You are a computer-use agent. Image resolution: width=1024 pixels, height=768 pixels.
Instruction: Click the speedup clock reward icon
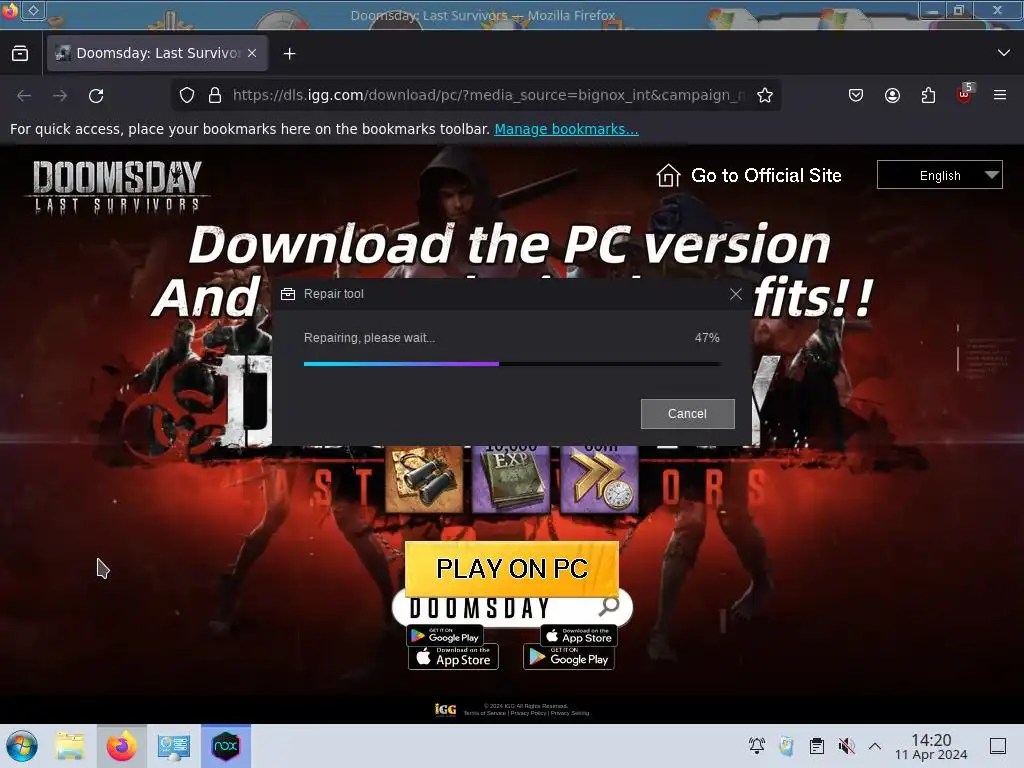click(x=600, y=479)
